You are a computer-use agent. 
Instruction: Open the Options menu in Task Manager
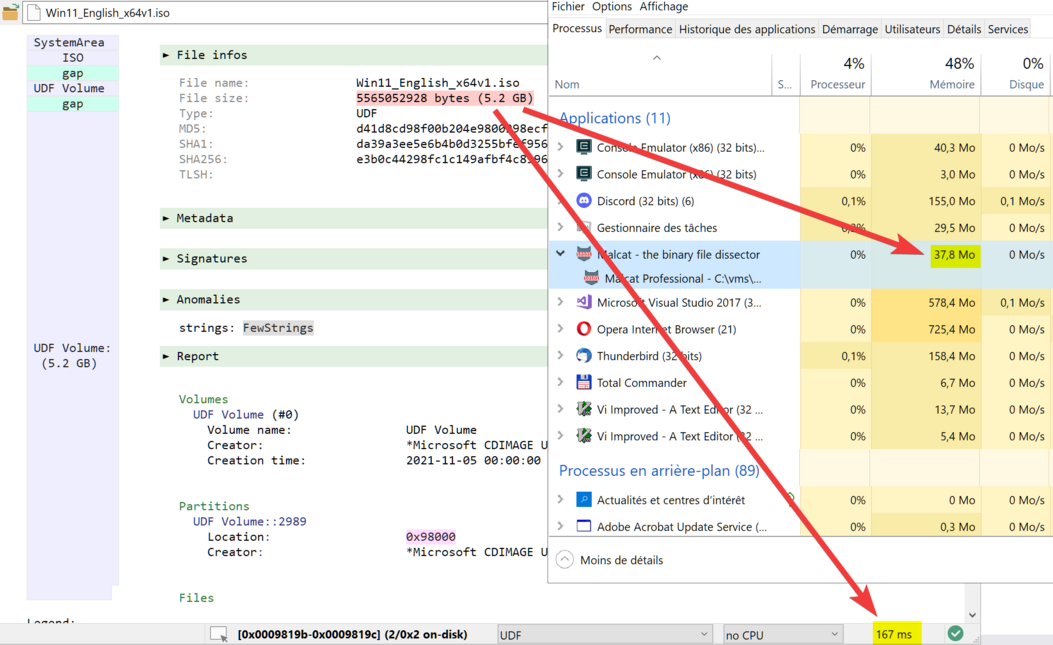612,7
